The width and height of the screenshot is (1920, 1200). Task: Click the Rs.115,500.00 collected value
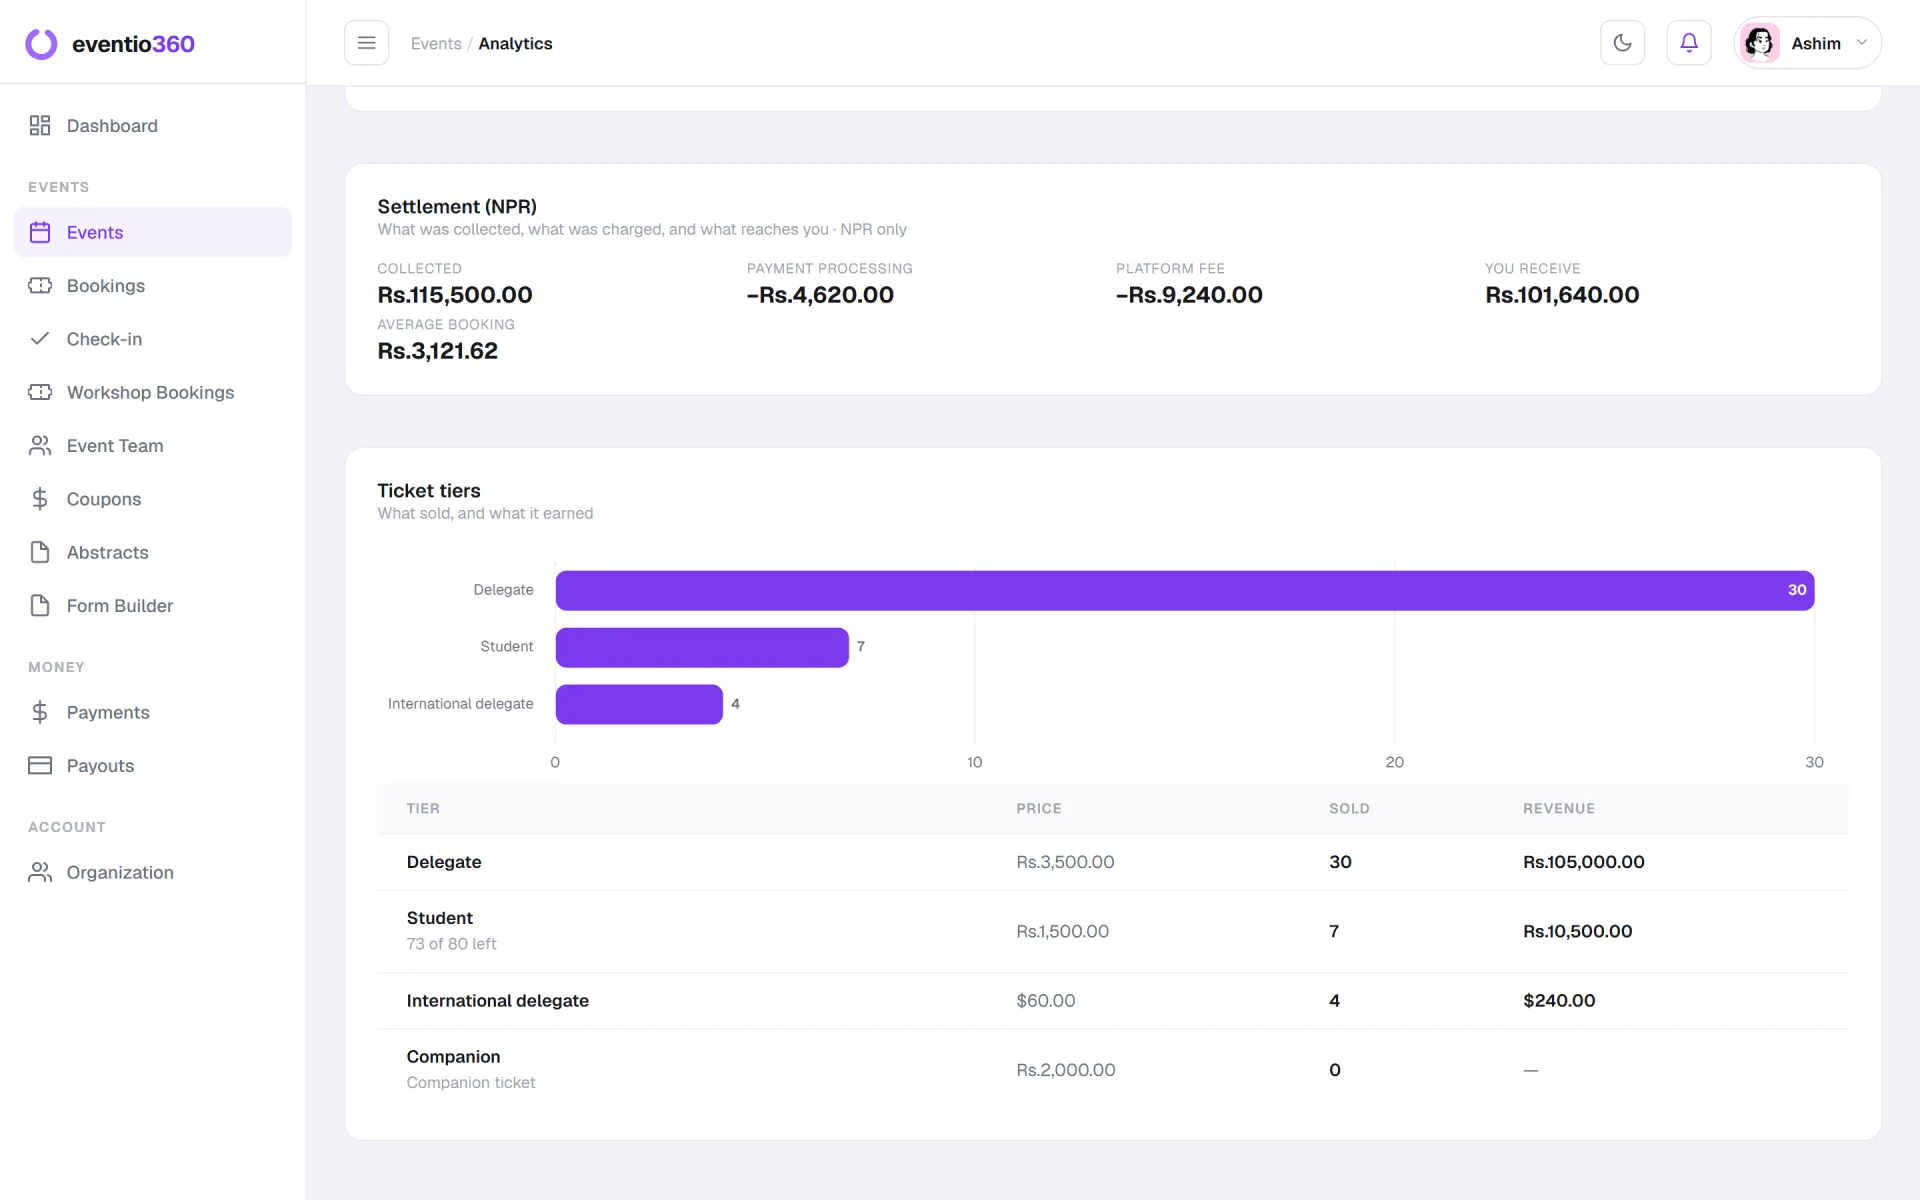point(455,295)
